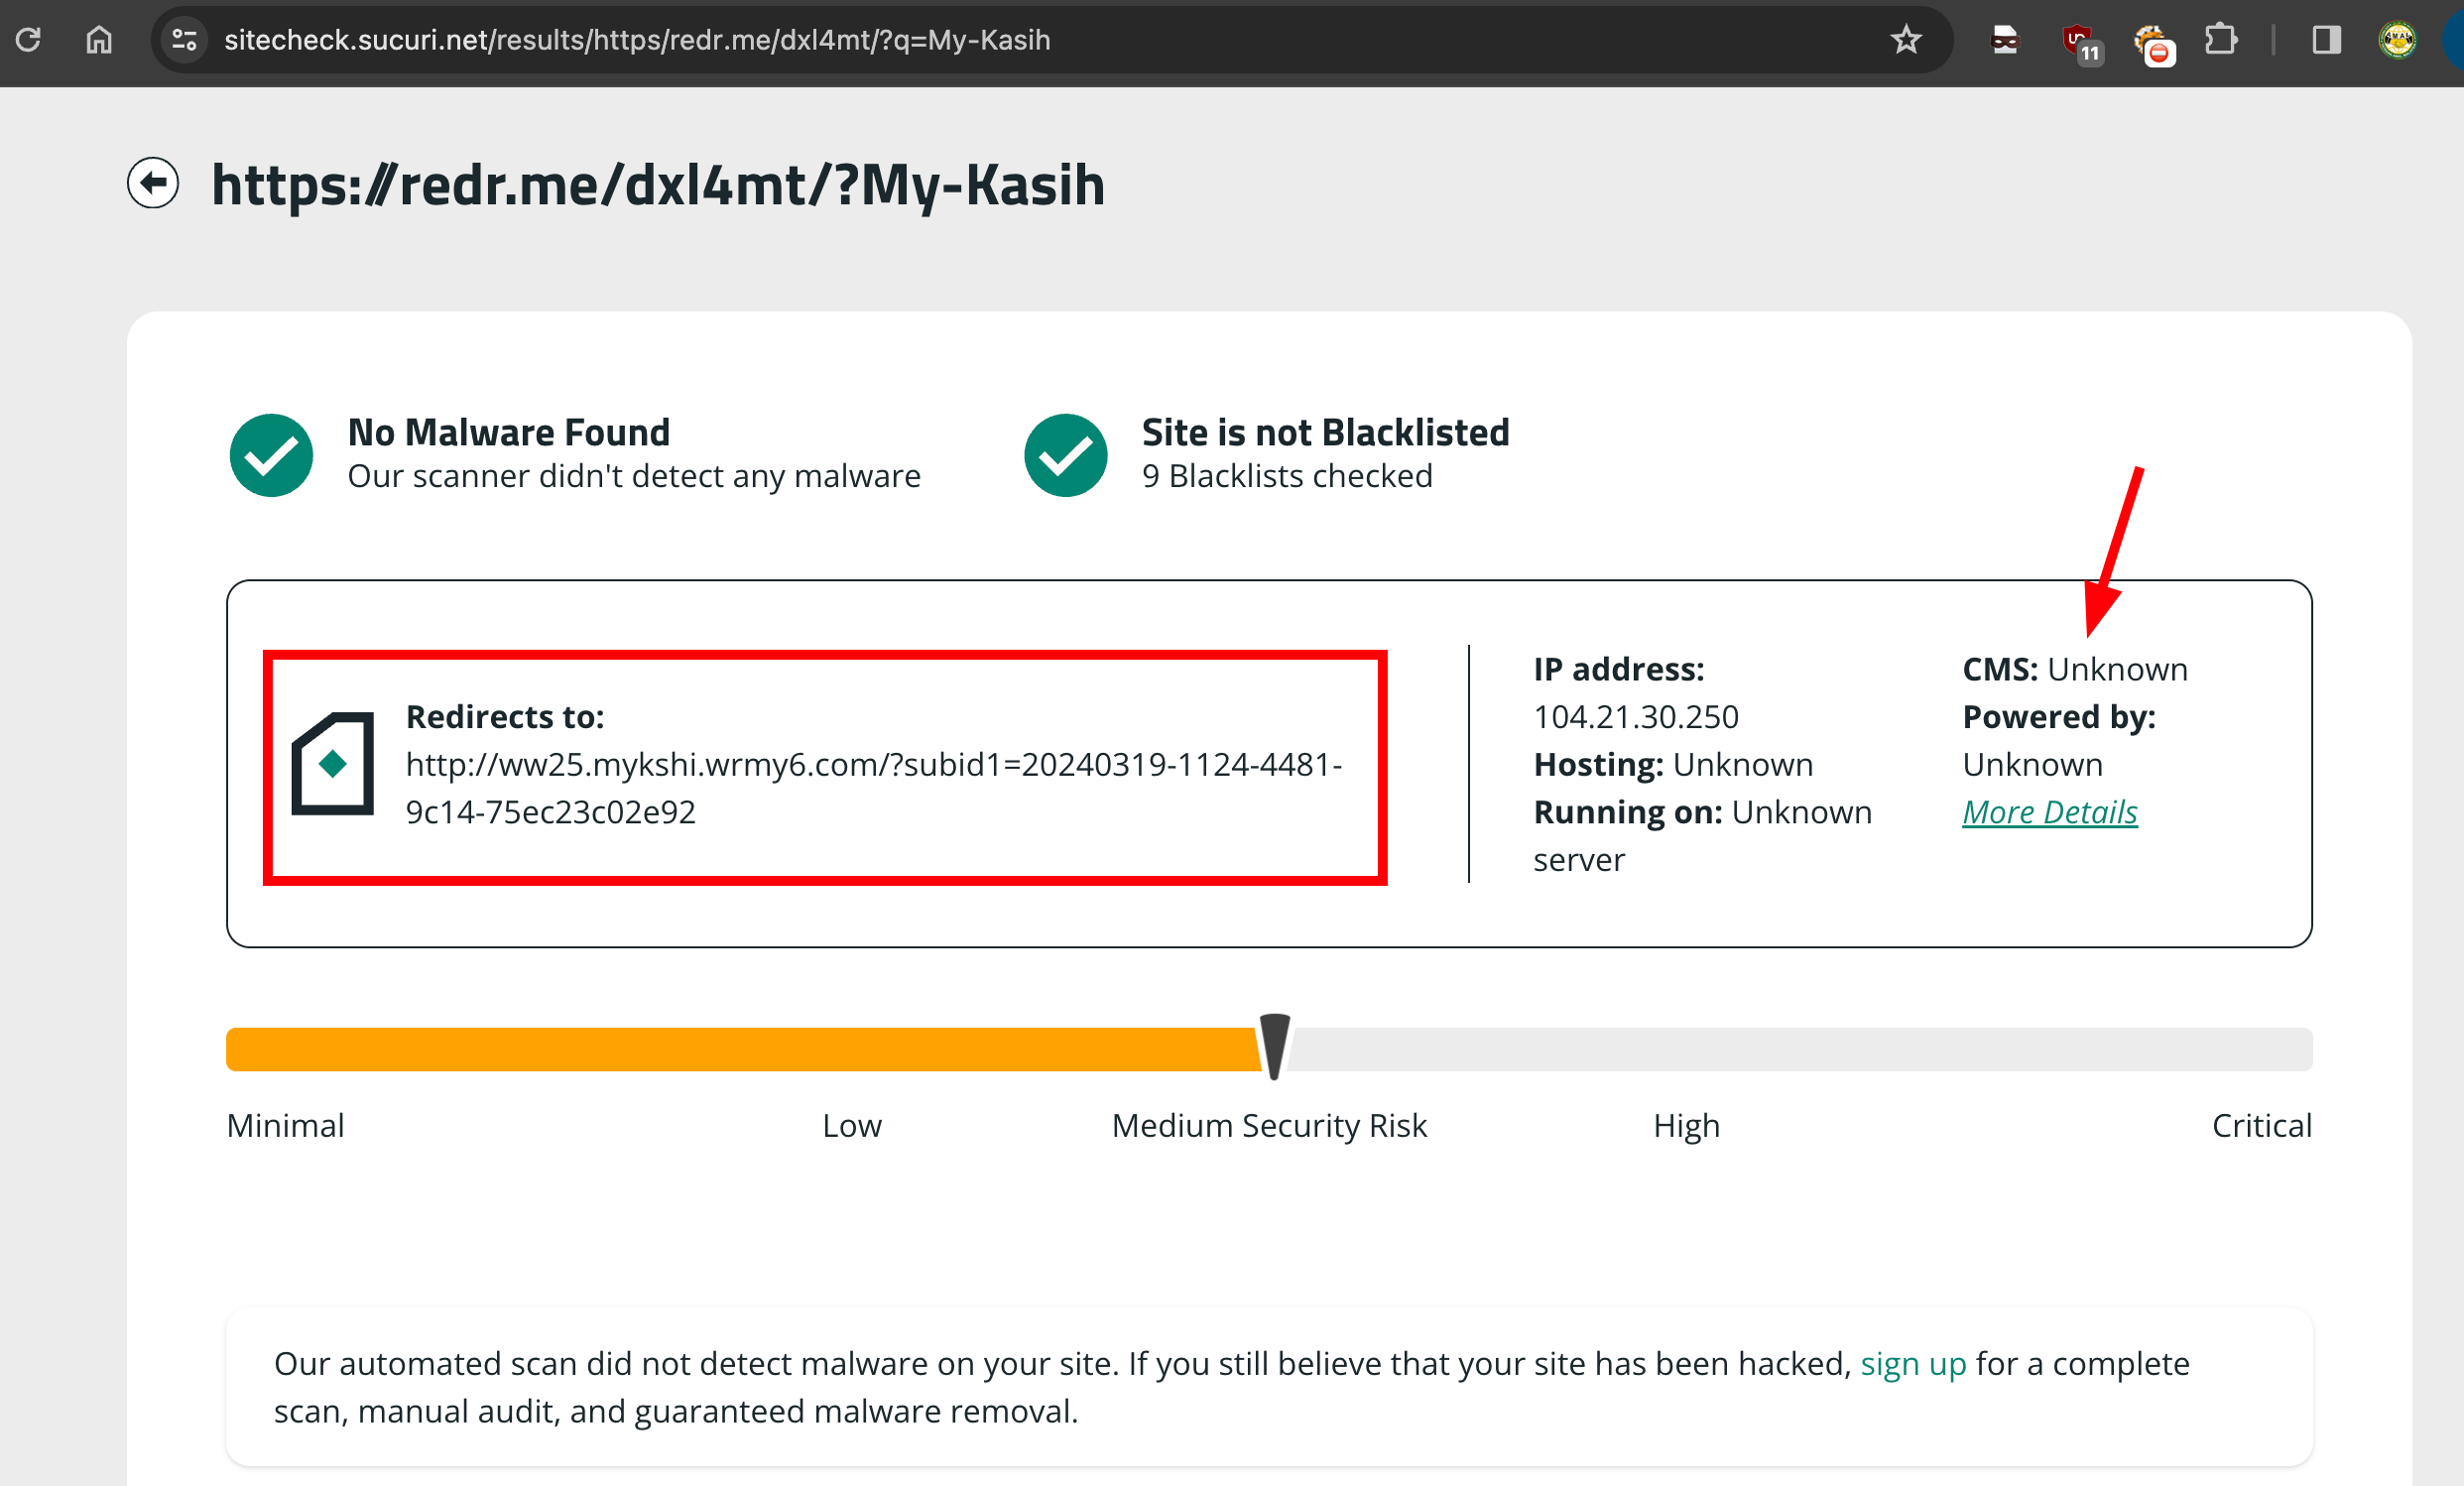Open the More Details link
The image size is (2464, 1486).
pyautogui.click(x=2049, y=812)
